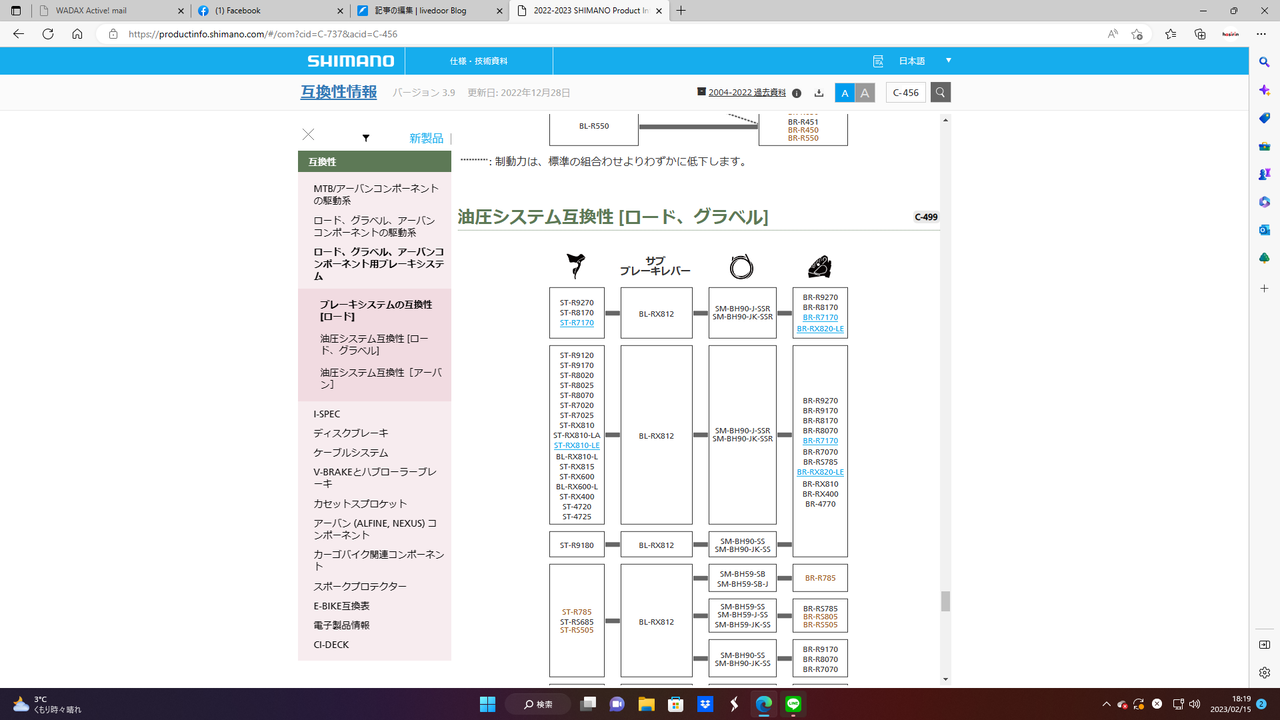The width and height of the screenshot is (1280, 720).
Task: Select 油圧システム互換性 [アーバン] submenu
Action: 380,378
